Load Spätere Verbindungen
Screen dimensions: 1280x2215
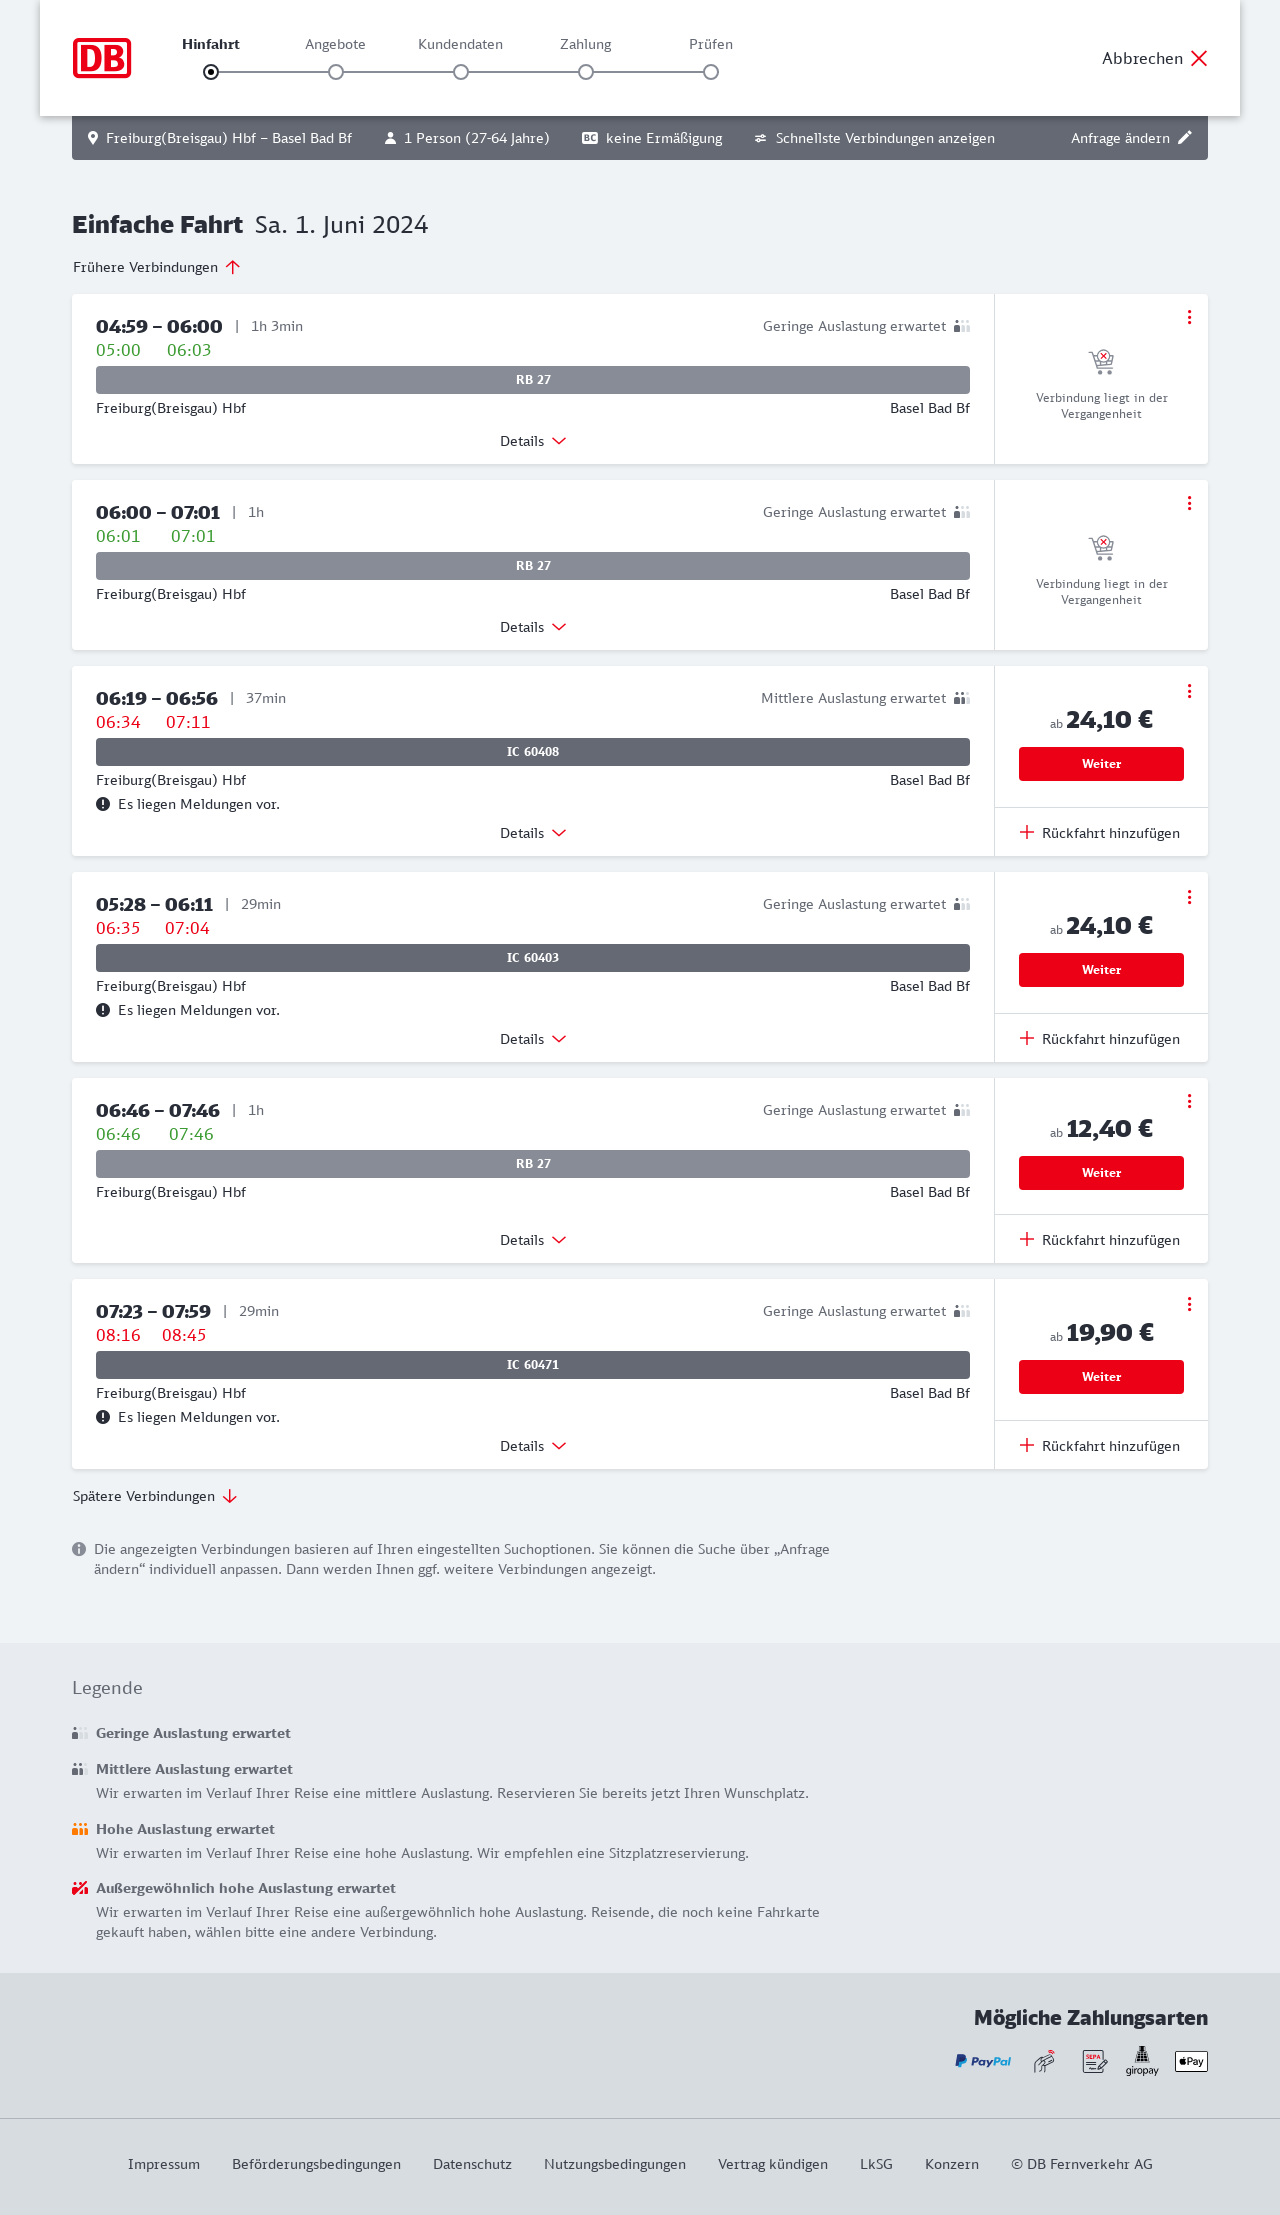pos(155,1496)
